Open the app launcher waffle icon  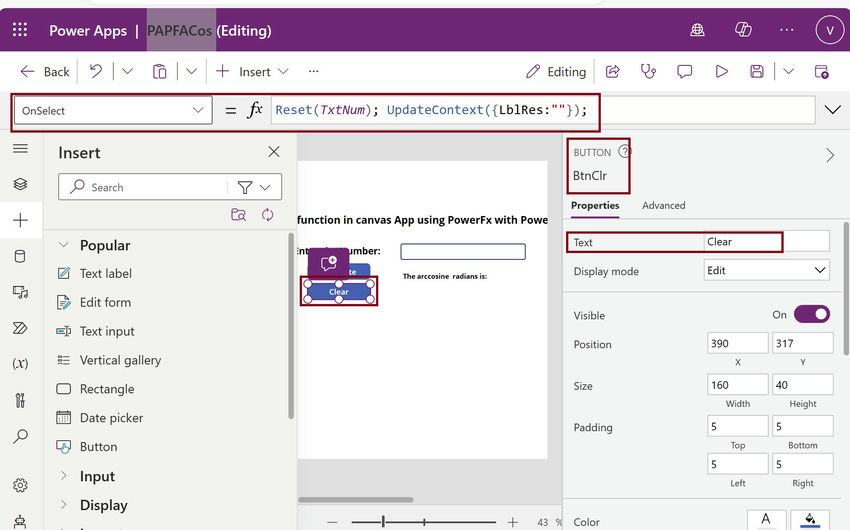tap(20, 30)
